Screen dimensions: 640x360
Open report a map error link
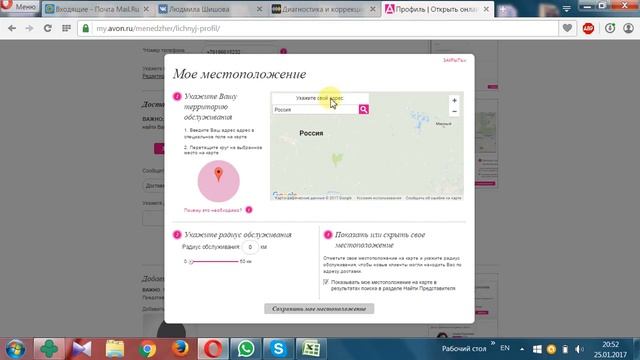(x=433, y=198)
